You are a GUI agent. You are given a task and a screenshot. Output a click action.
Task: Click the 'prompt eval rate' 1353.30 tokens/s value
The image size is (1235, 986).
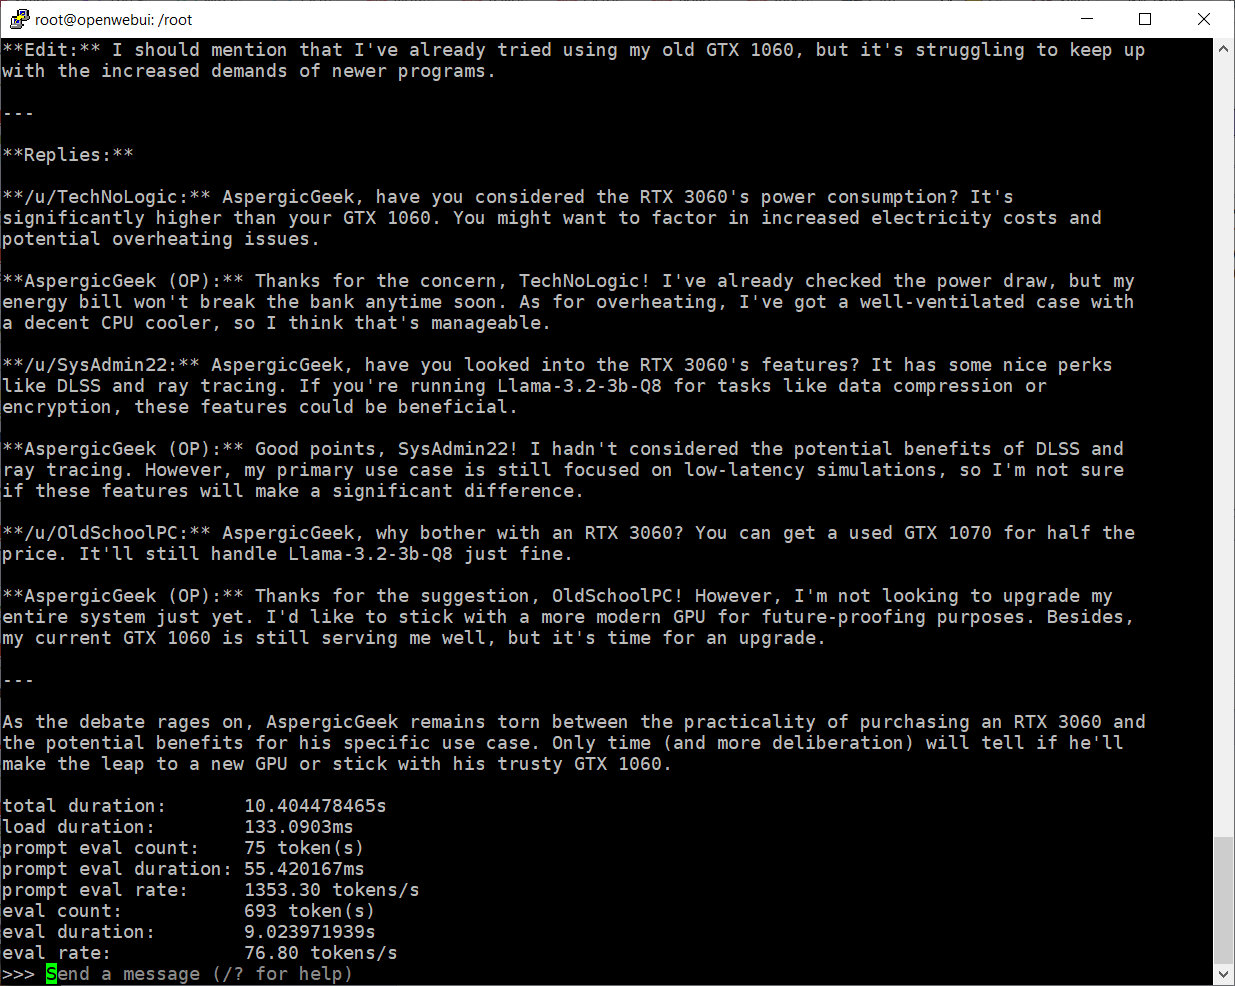point(331,890)
